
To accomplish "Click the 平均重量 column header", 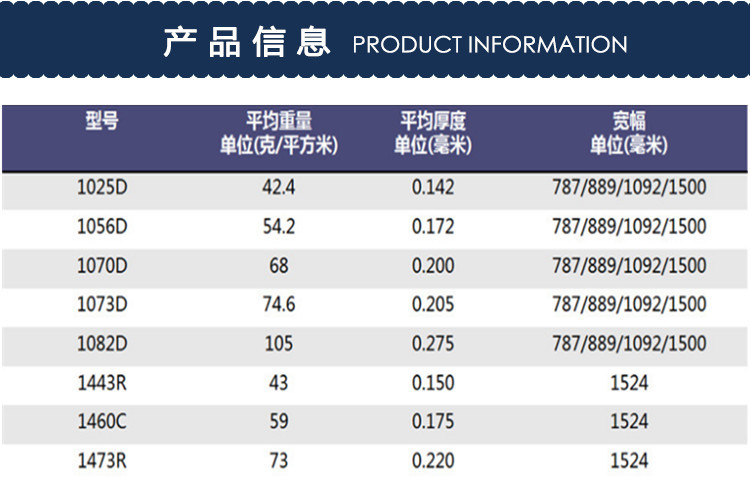I will [x=279, y=134].
